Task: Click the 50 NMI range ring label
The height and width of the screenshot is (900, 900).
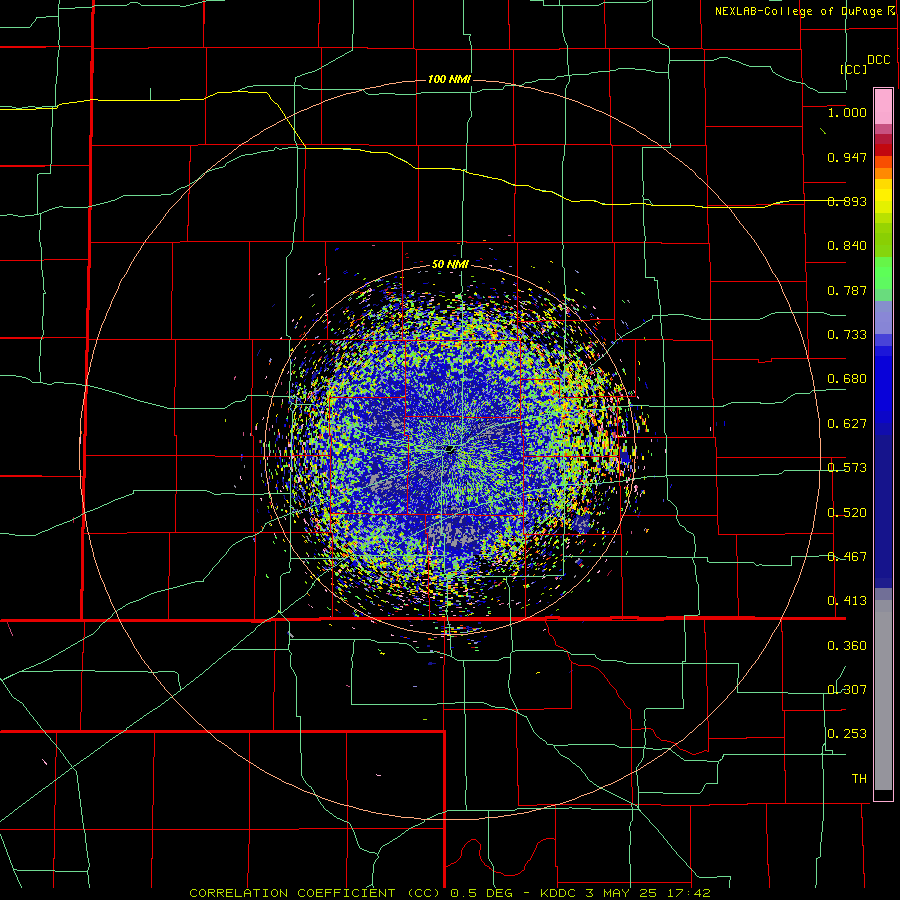Action: [450, 264]
